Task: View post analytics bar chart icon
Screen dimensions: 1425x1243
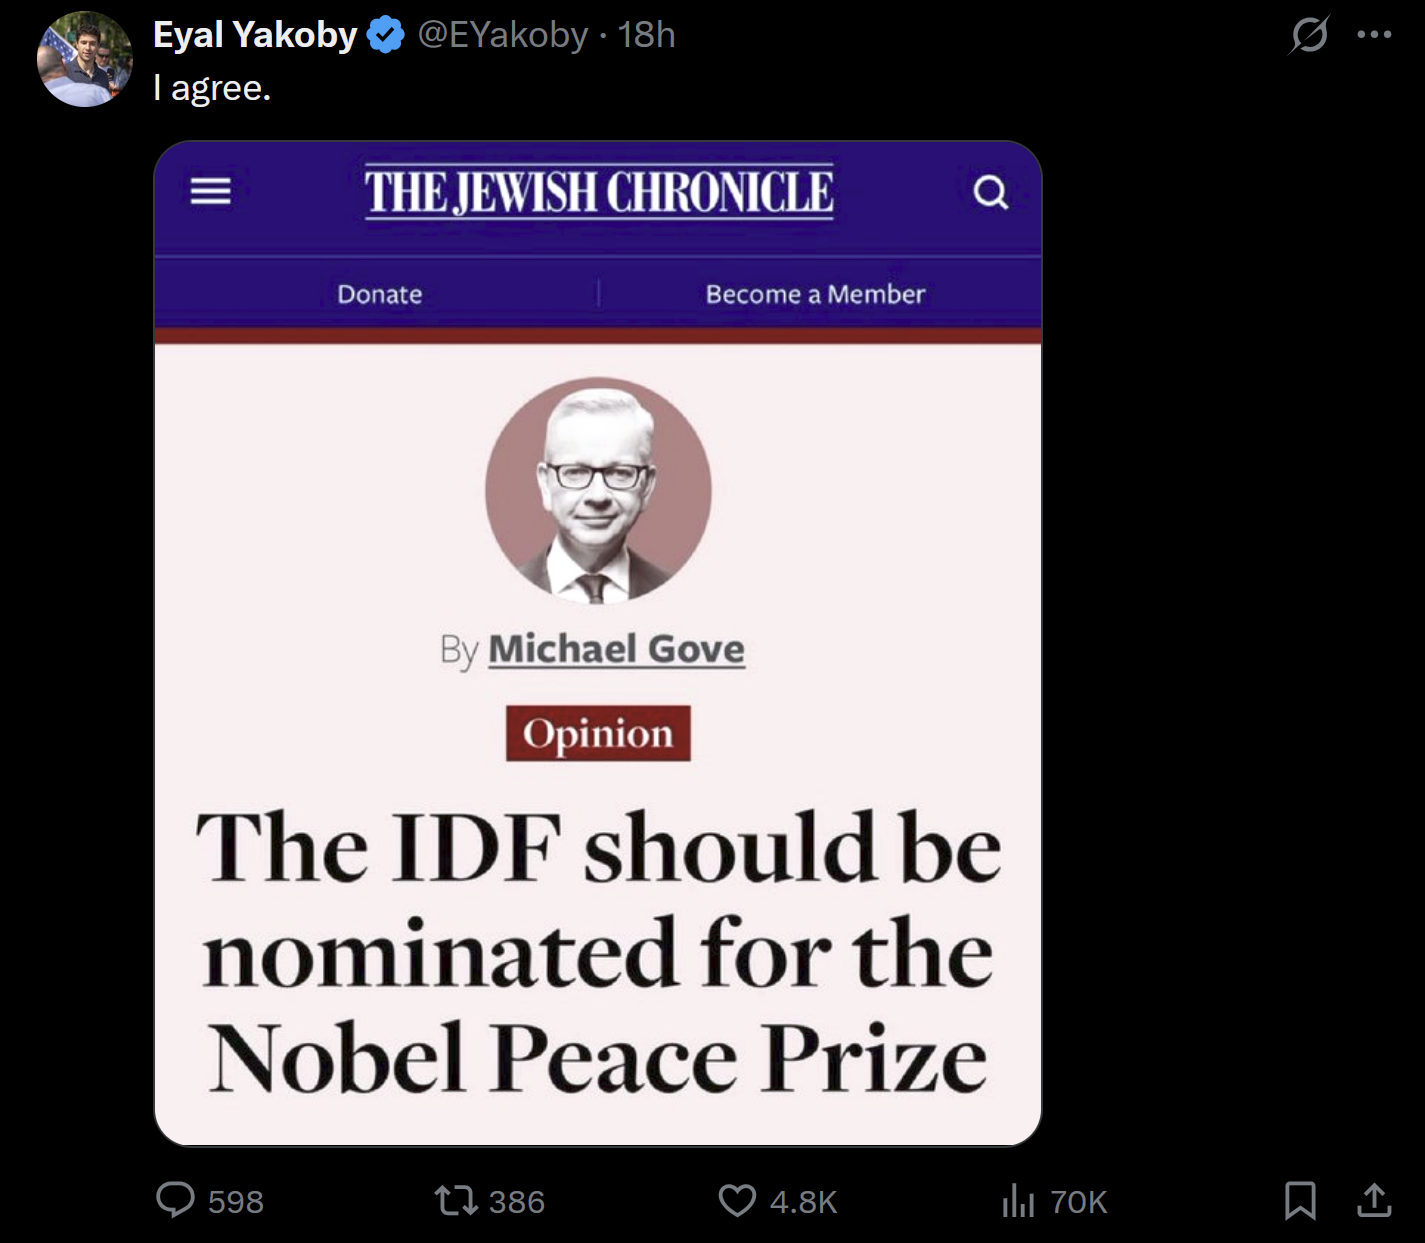Action: (x=1018, y=1200)
